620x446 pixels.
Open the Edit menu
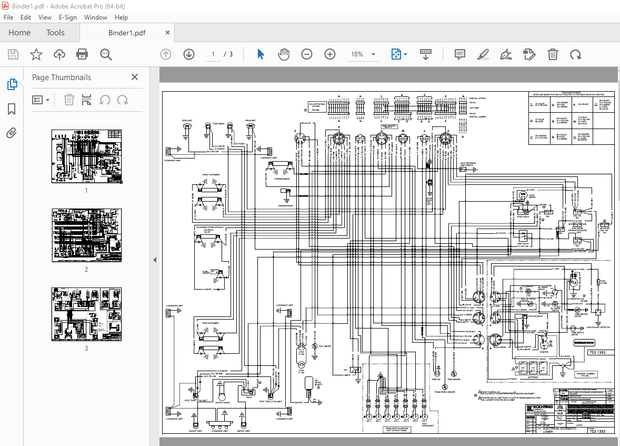[26, 17]
